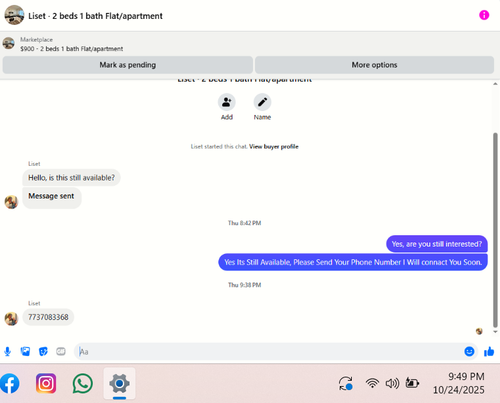Open WhatsApp from the taskbar

pos(82,383)
